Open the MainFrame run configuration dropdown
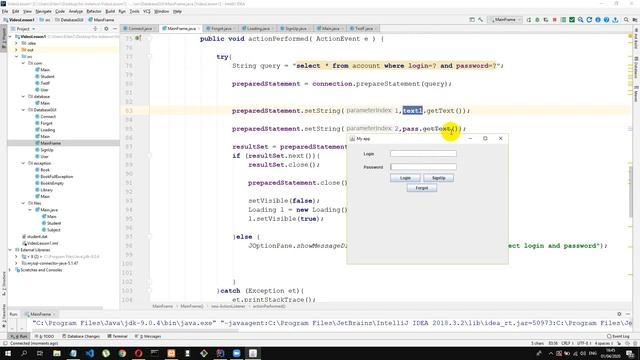The image size is (640, 360). 506,20
